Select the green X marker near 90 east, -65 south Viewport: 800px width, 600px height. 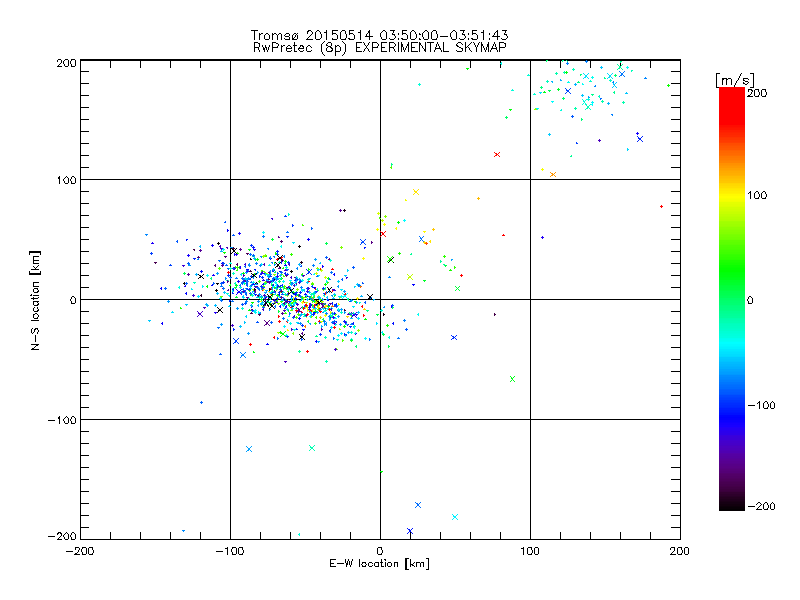(x=512, y=379)
